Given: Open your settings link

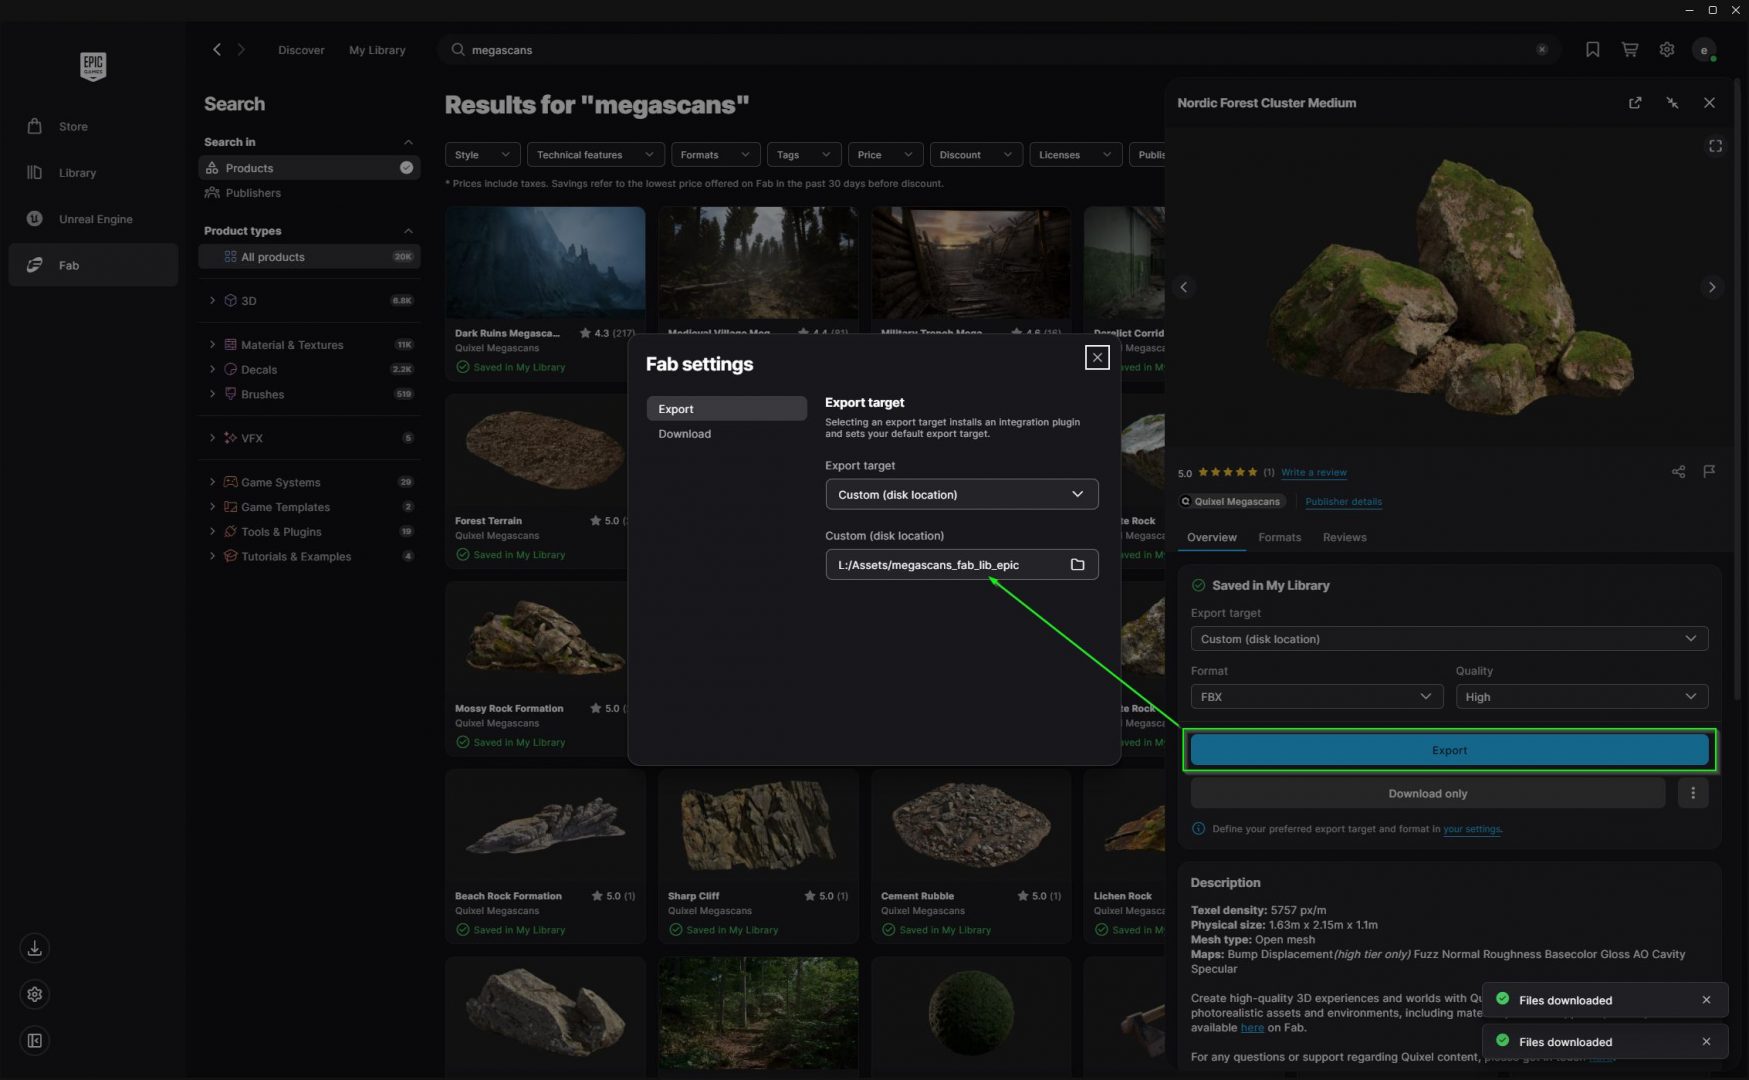Looking at the screenshot, I should tap(1471, 829).
